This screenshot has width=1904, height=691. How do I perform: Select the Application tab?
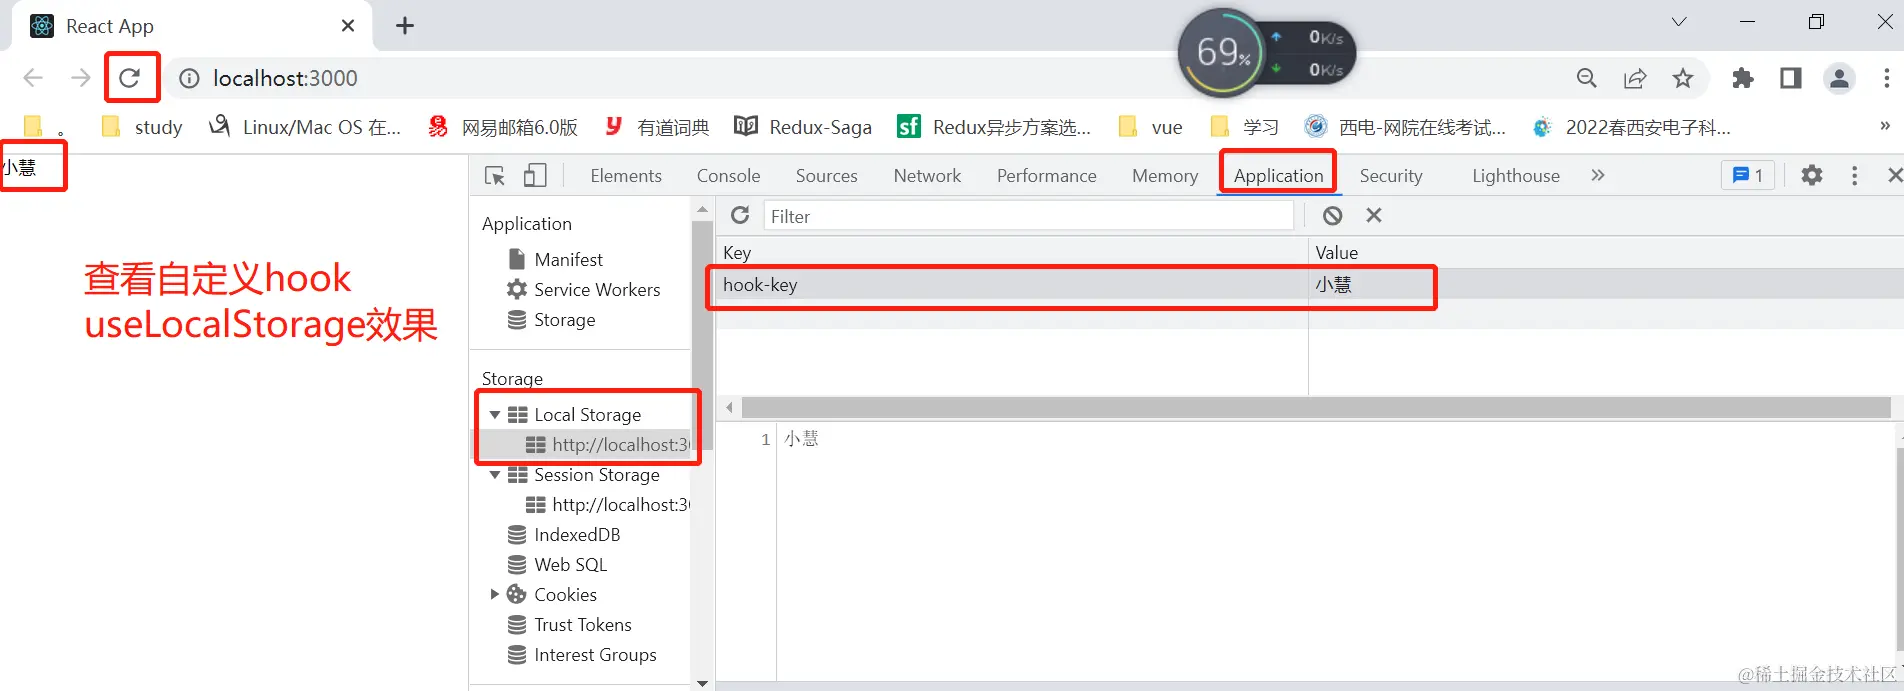[1278, 176]
